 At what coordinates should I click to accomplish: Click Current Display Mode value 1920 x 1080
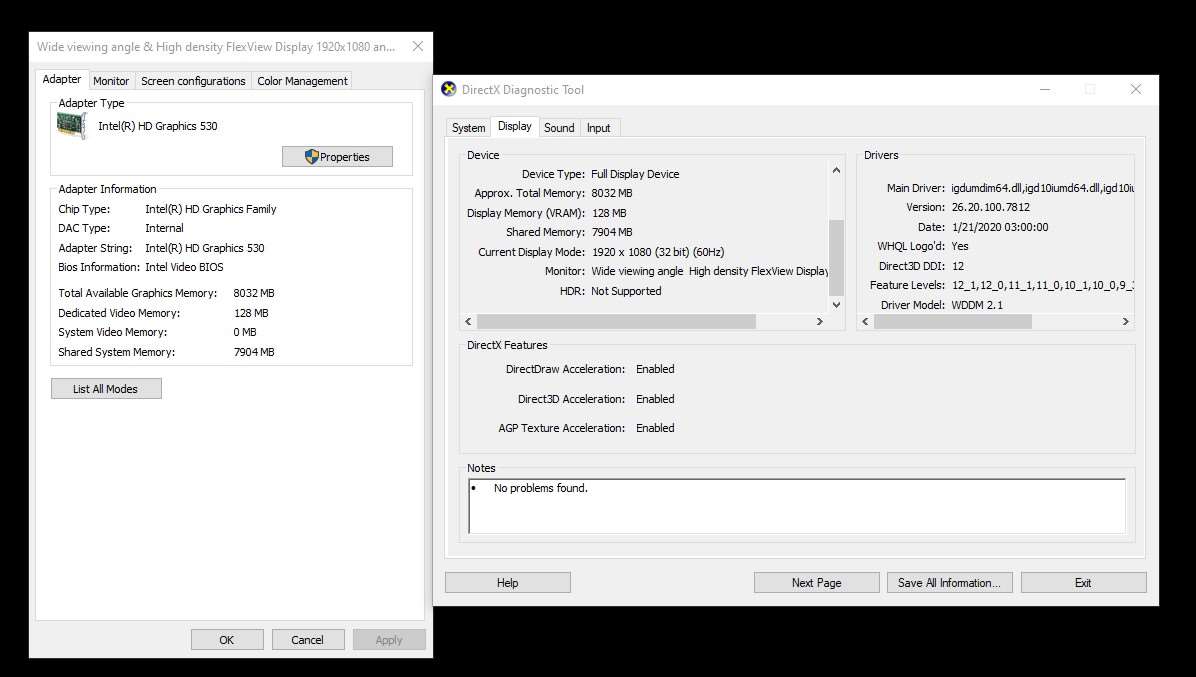(657, 252)
